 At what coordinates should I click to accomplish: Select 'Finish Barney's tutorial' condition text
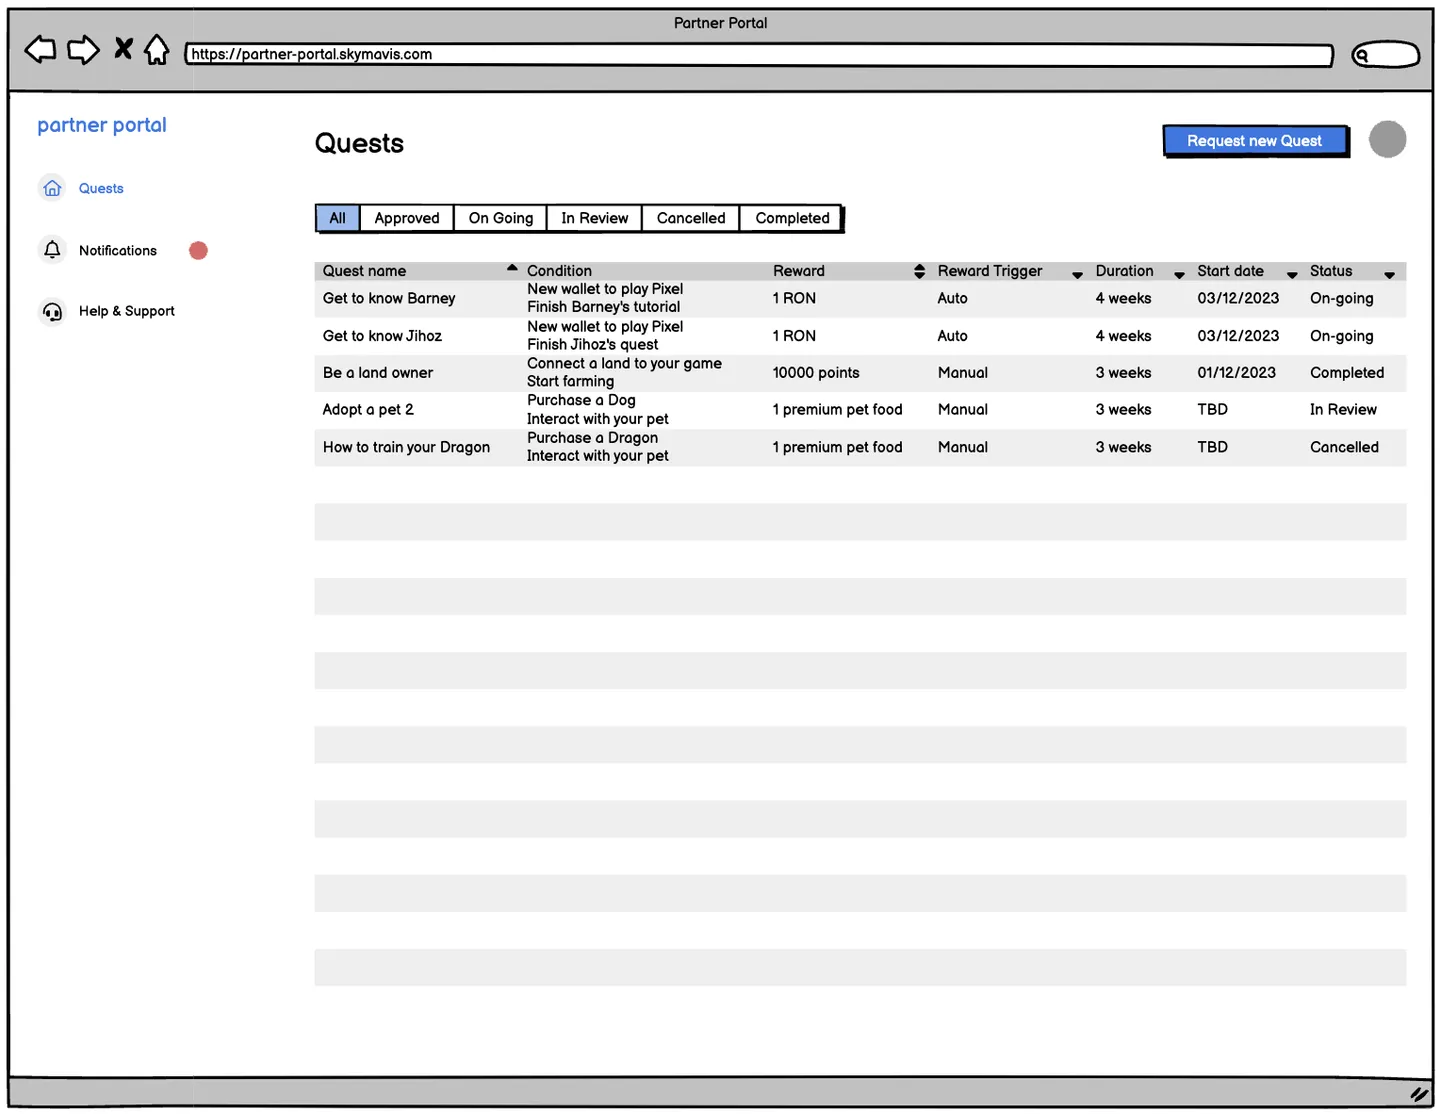coord(603,307)
